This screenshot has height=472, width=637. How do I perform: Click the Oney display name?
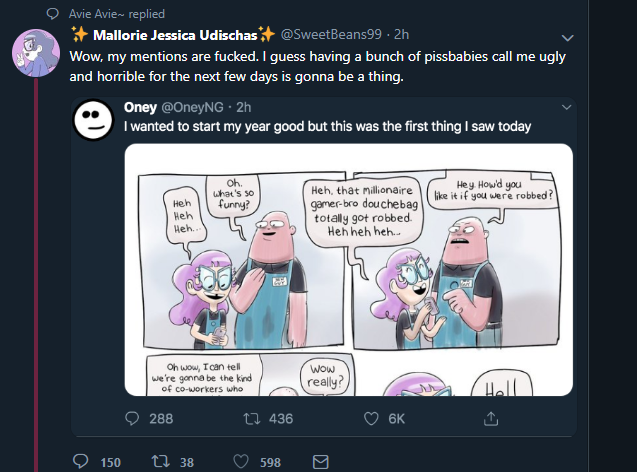[140, 107]
